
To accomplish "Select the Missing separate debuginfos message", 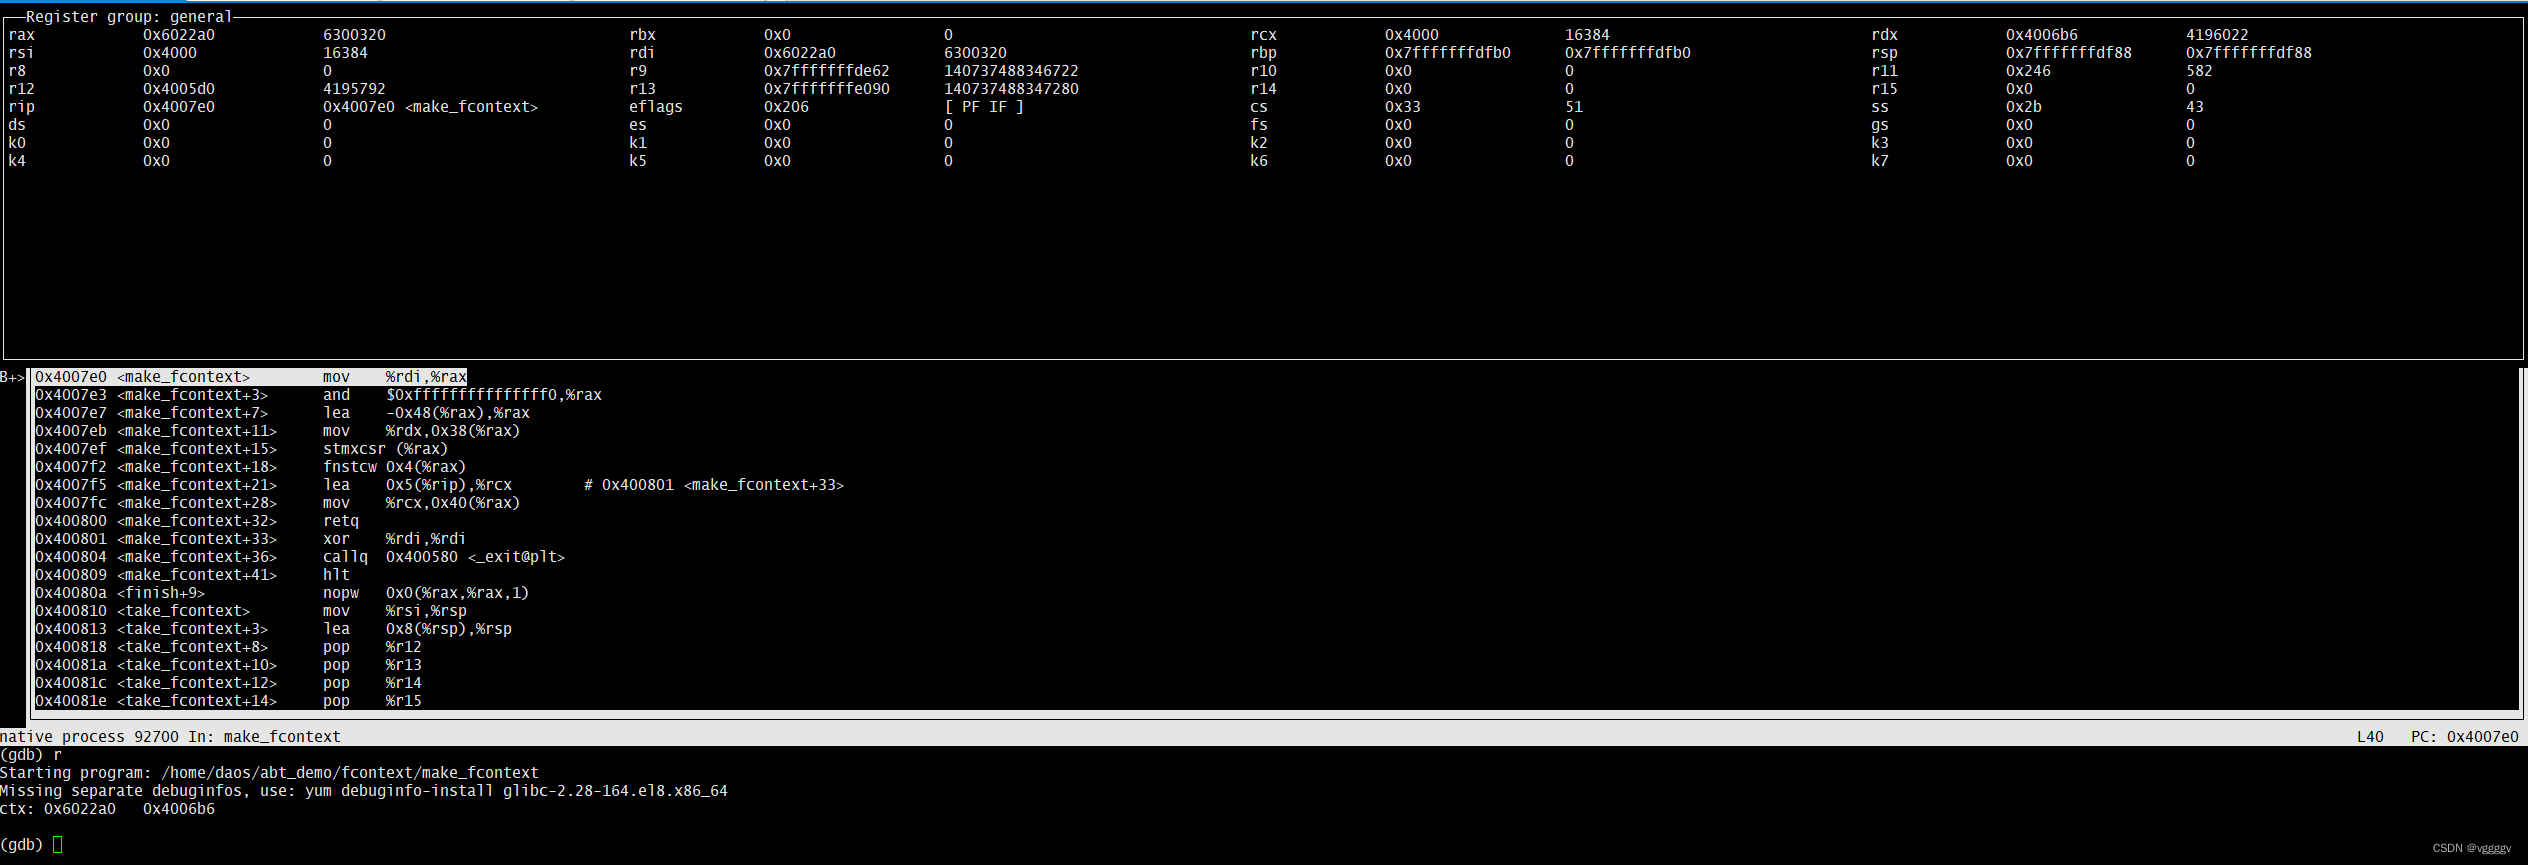I will (364, 791).
